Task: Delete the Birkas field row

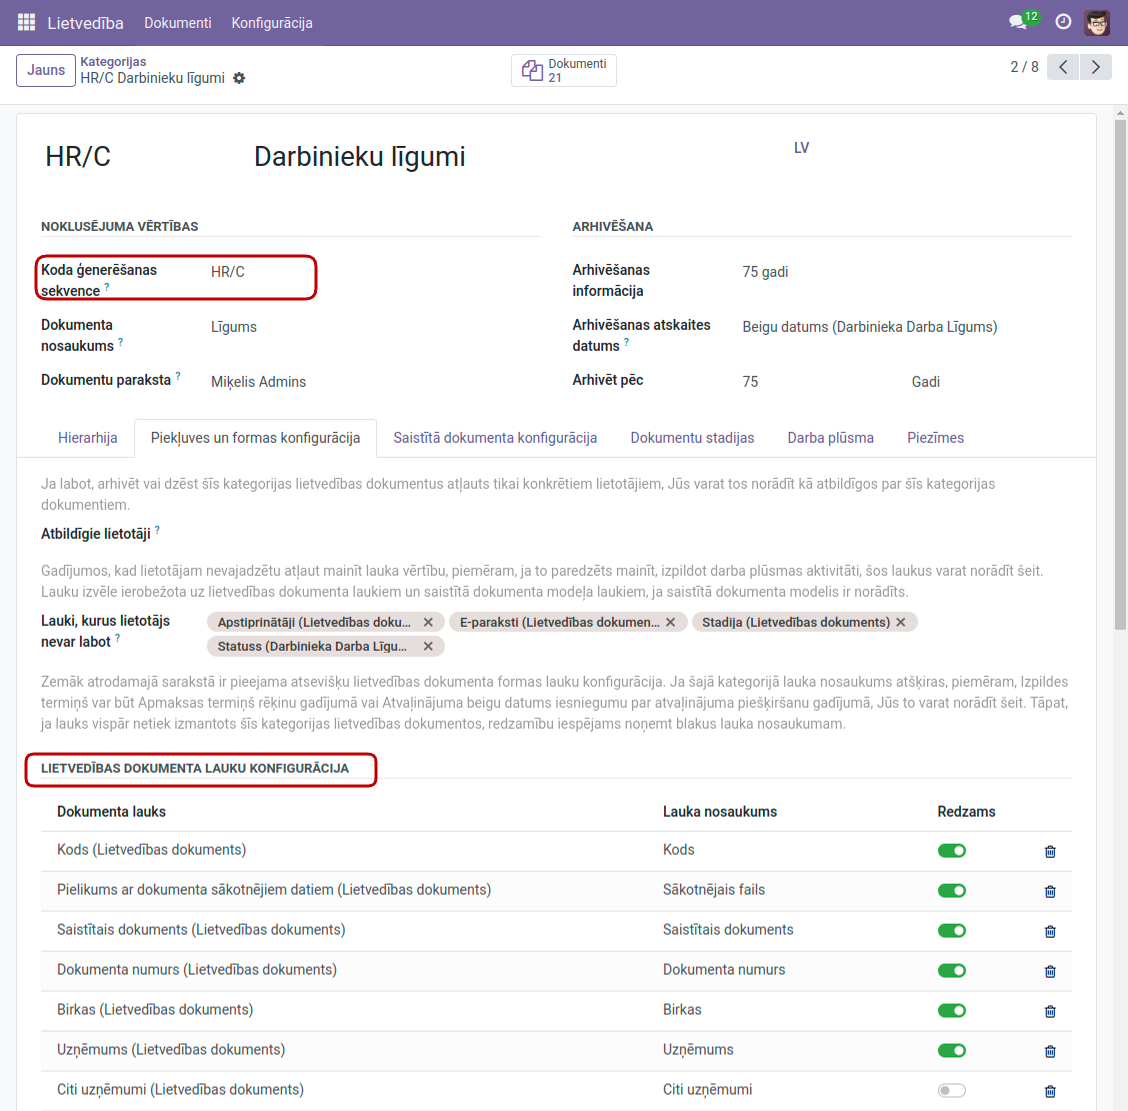Action: tap(1050, 1012)
